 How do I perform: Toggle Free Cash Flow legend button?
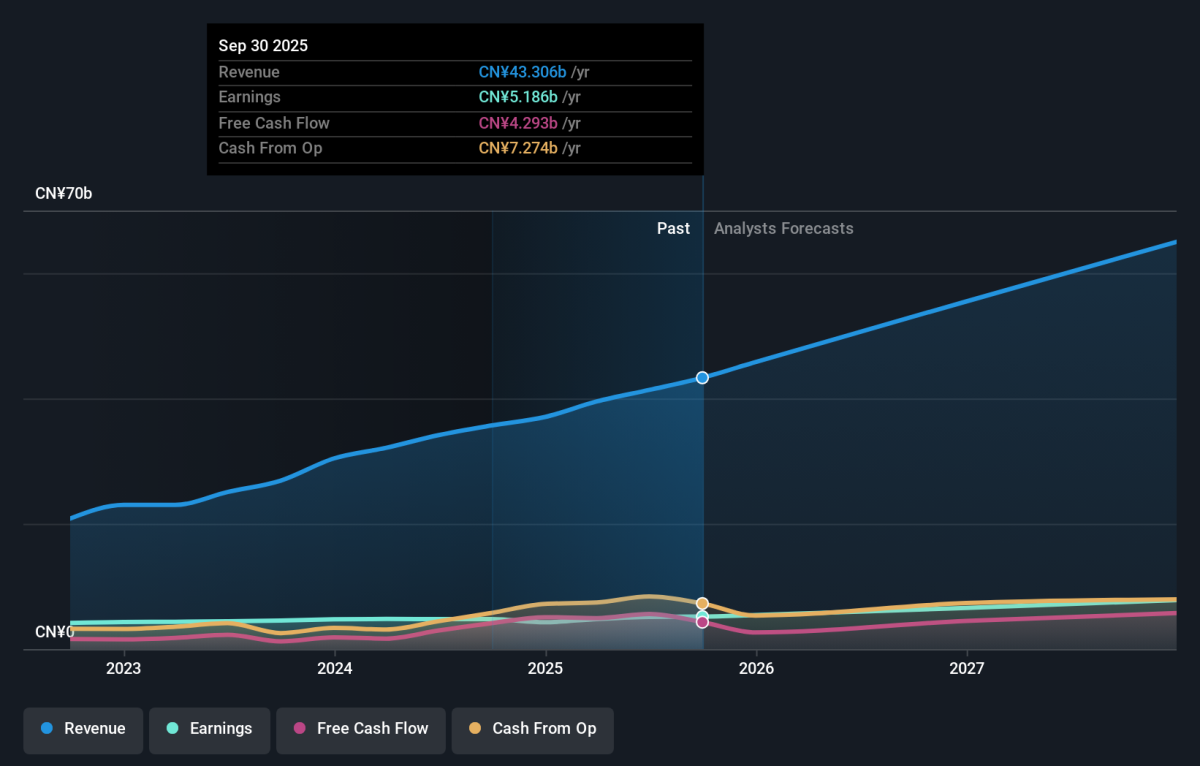coord(361,729)
